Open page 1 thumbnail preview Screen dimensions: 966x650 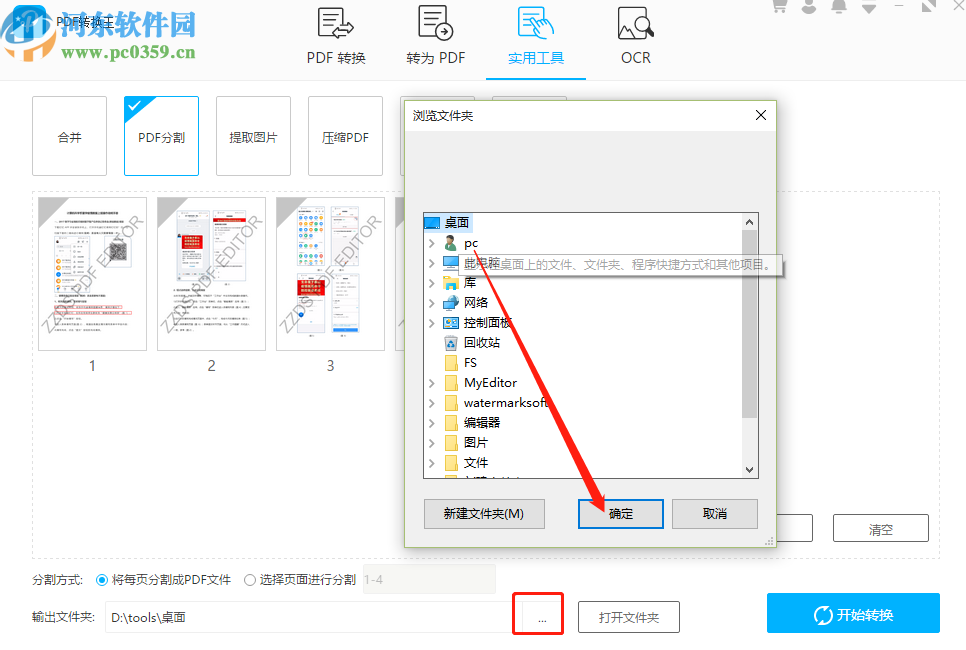coord(92,274)
